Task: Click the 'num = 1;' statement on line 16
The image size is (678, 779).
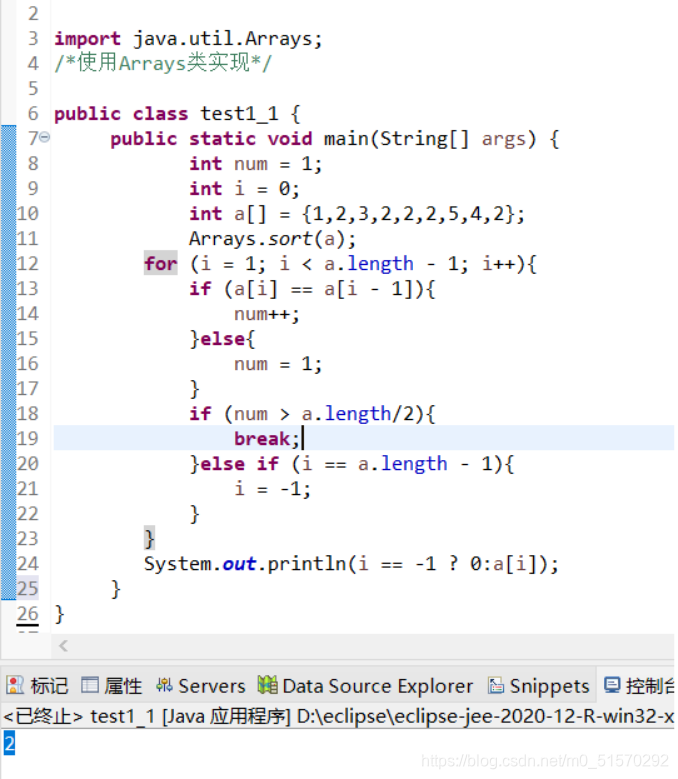Action: click(x=278, y=364)
